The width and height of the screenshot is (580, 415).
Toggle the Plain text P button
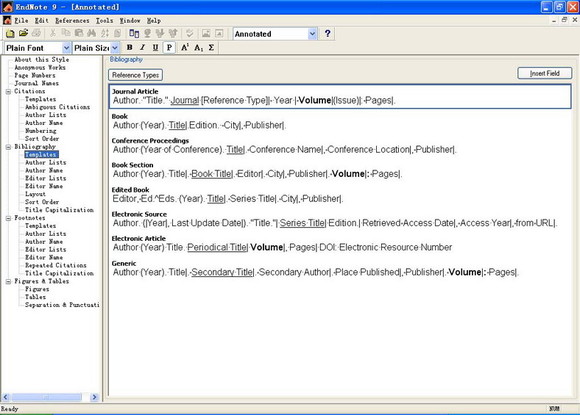[x=169, y=47]
